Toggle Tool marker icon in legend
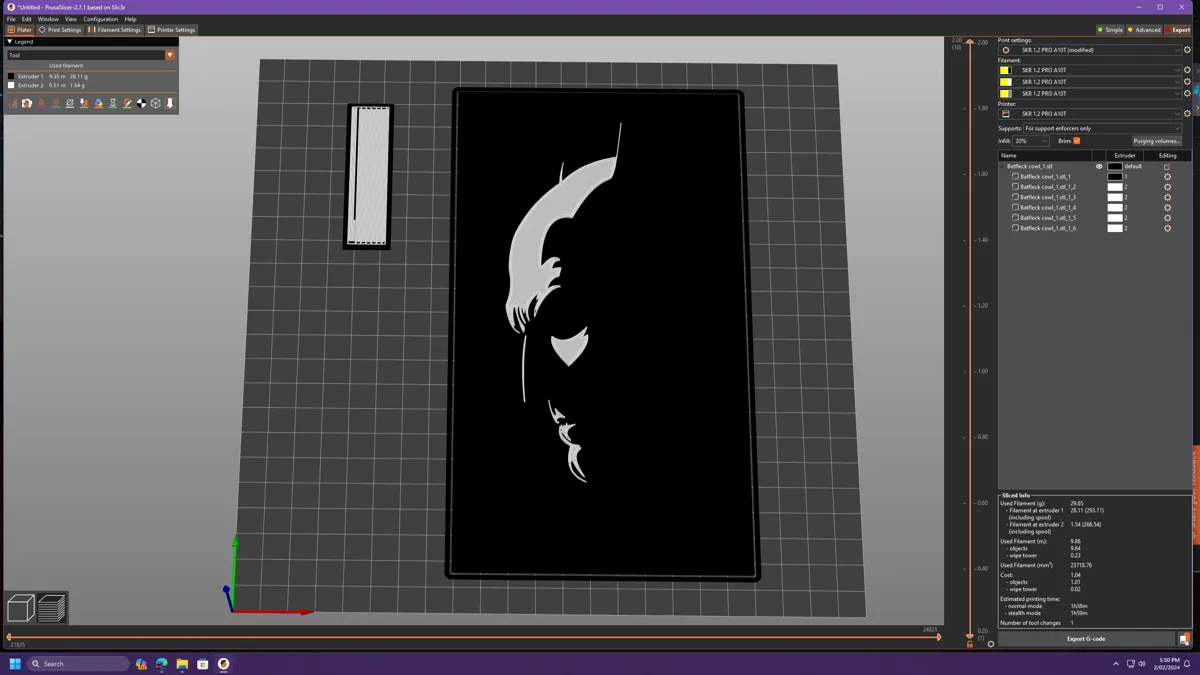 pyautogui.click(x=170, y=103)
